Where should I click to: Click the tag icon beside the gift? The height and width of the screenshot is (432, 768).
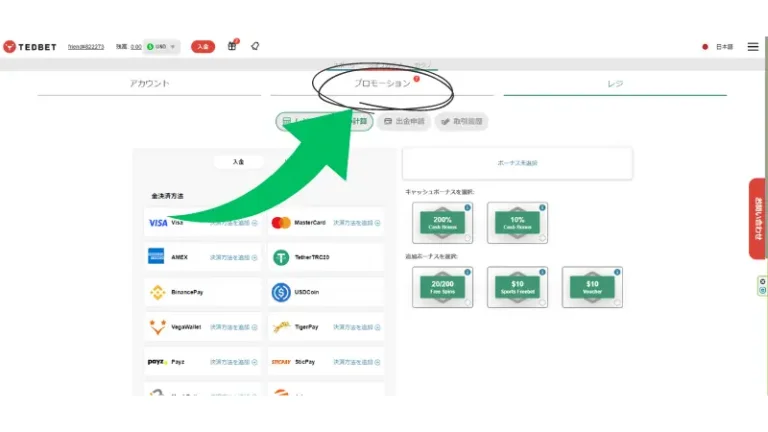255,46
